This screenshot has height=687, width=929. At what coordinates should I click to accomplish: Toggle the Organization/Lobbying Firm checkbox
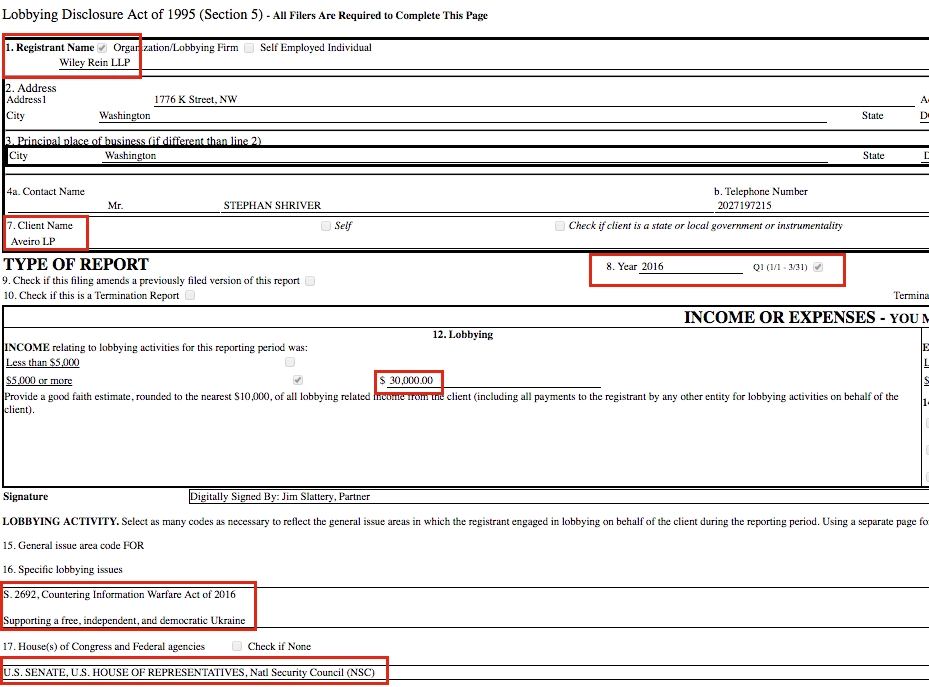coord(102,48)
